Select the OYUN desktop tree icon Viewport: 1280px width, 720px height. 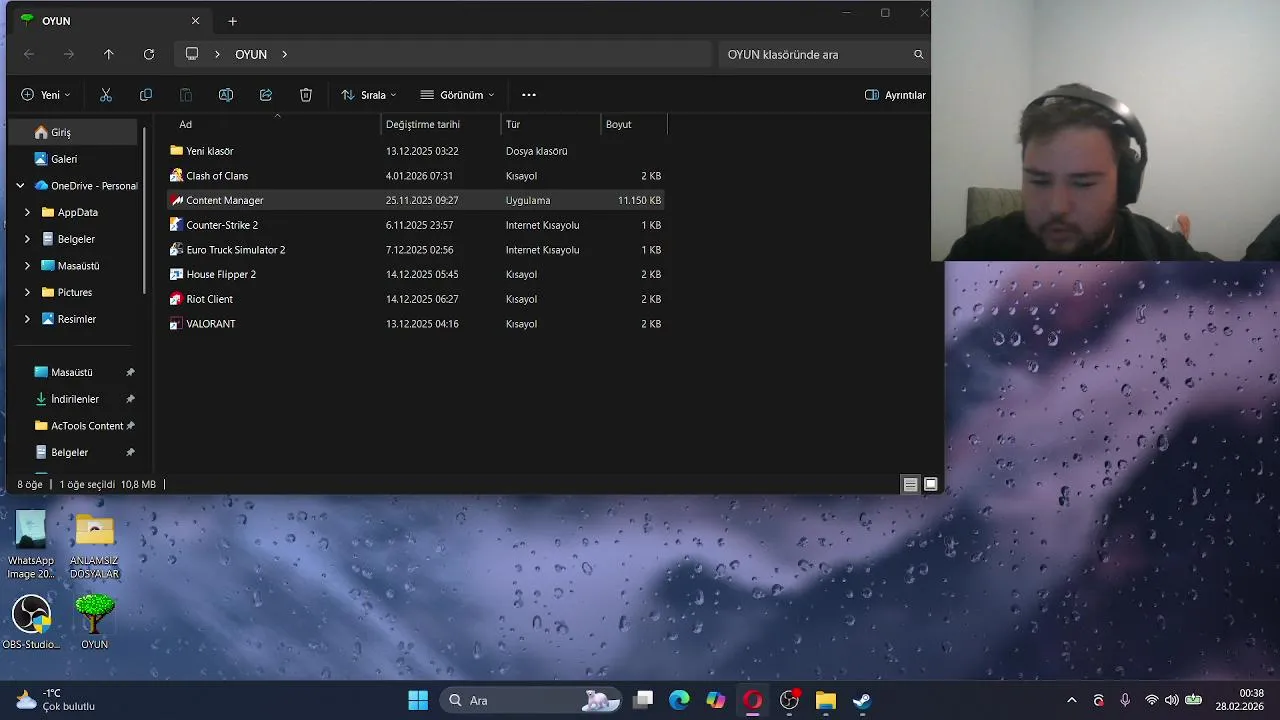(94, 622)
